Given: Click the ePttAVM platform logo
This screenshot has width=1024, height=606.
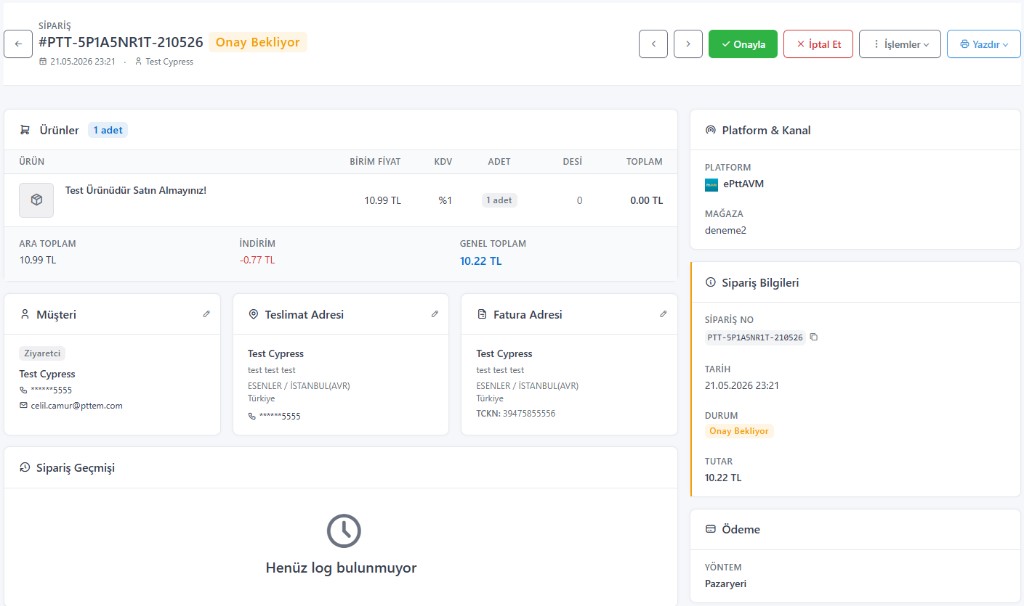Looking at the screenshot, I should pyautogui.click(x=711, y=185).
